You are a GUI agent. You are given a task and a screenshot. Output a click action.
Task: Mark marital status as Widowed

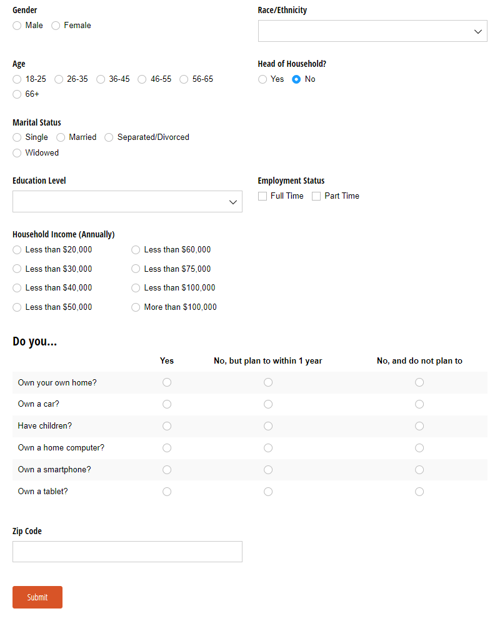pyautogui.click(x=17, y=153)
